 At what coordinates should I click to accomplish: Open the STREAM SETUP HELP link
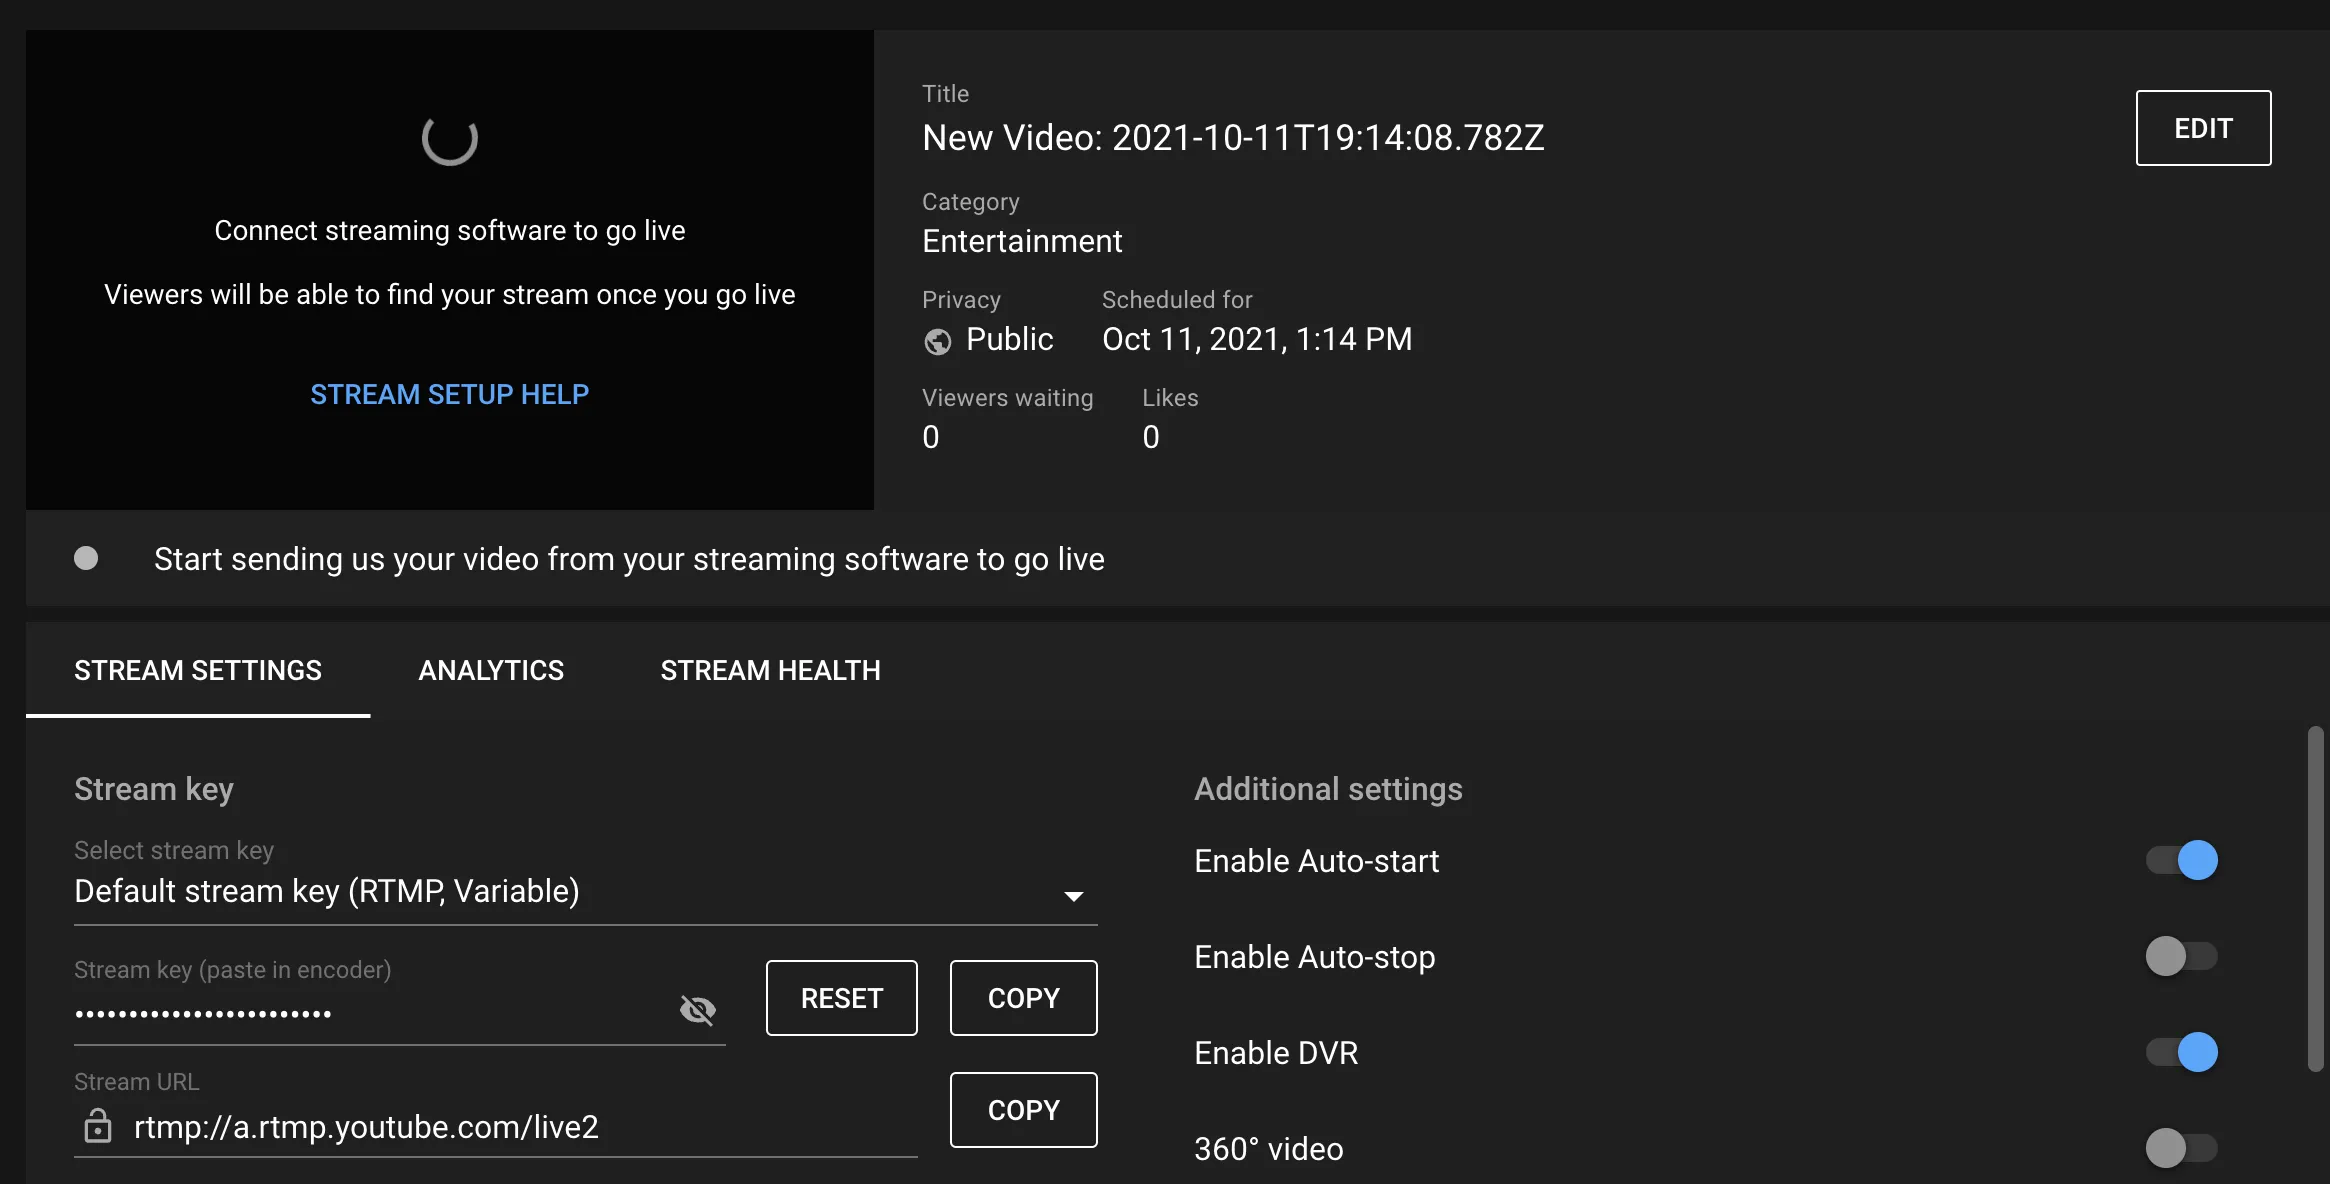tap(449, 394)
